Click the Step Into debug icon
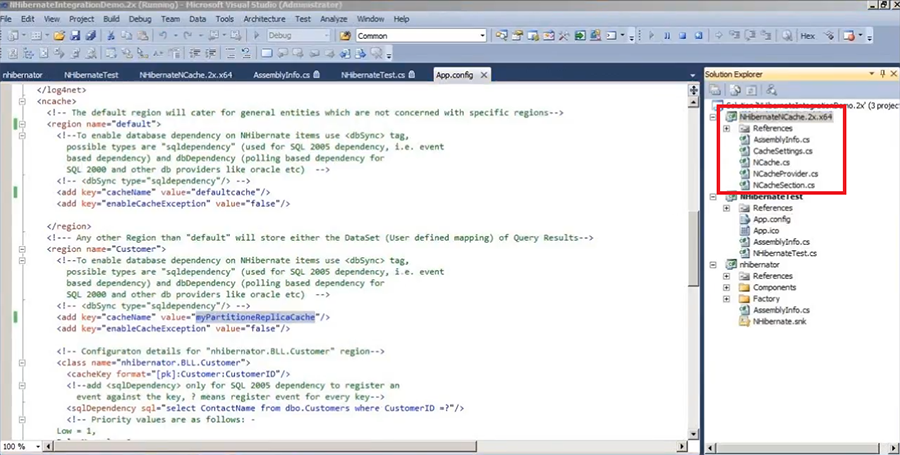Screen dimensions: 900x455 click(735, 36)
